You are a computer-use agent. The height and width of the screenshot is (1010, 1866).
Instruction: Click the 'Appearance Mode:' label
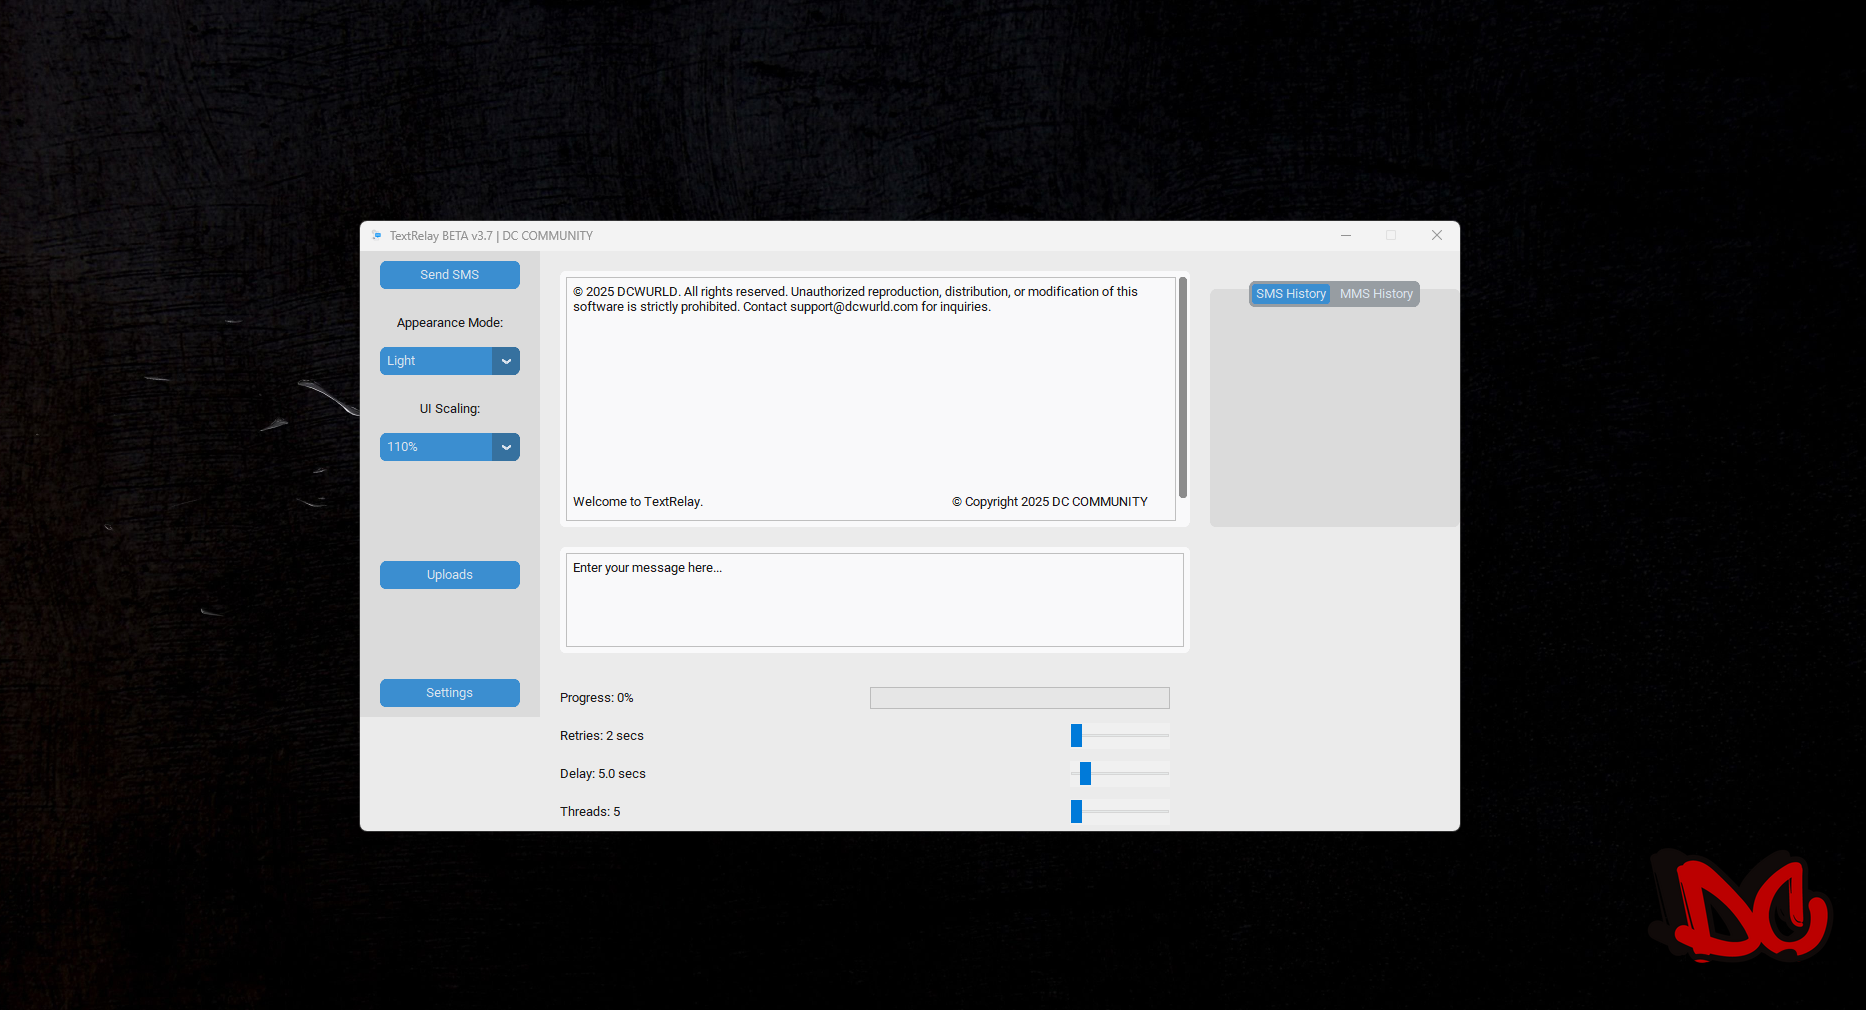450,323
